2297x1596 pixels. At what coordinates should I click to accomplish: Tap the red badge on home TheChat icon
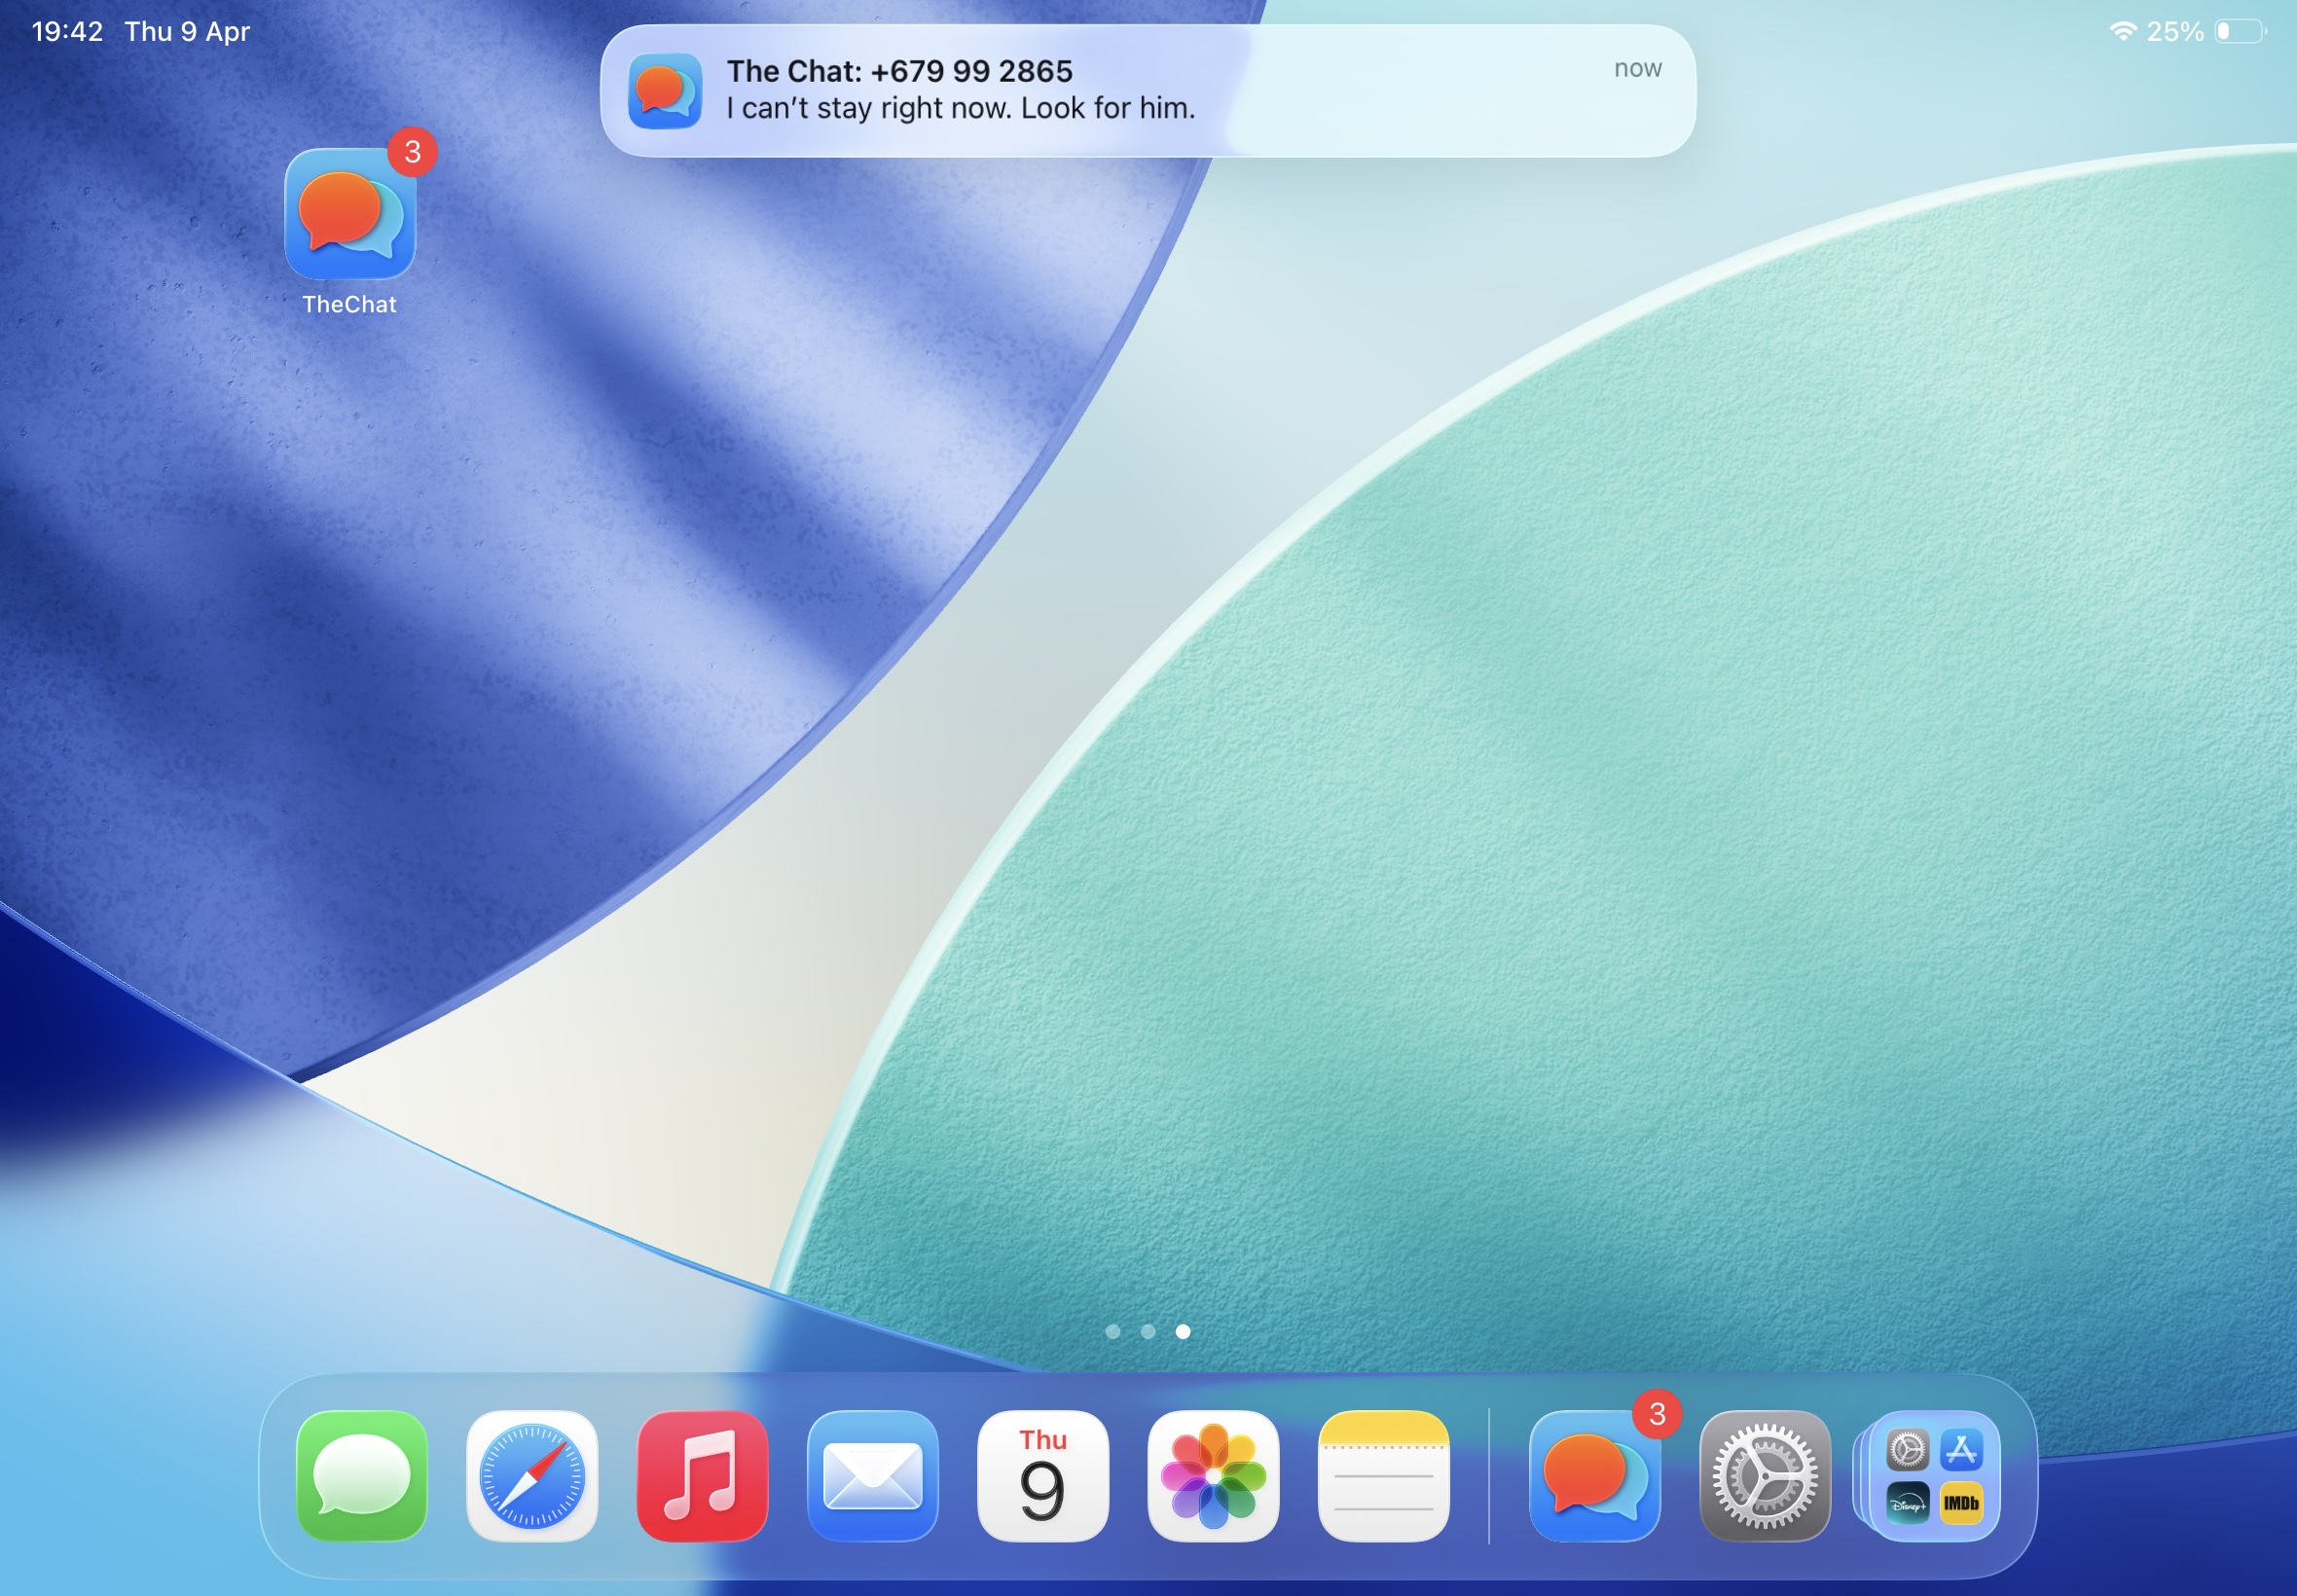pyautogui.click(x=412, y=152)
